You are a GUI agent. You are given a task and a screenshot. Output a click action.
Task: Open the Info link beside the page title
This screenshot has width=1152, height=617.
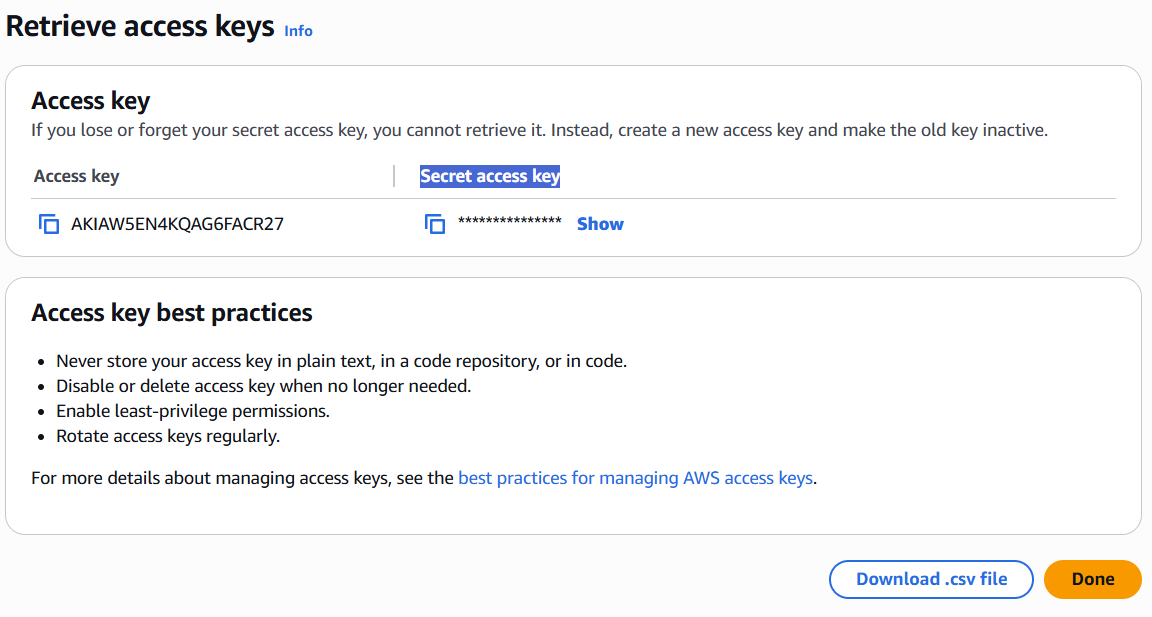point(298,31)
